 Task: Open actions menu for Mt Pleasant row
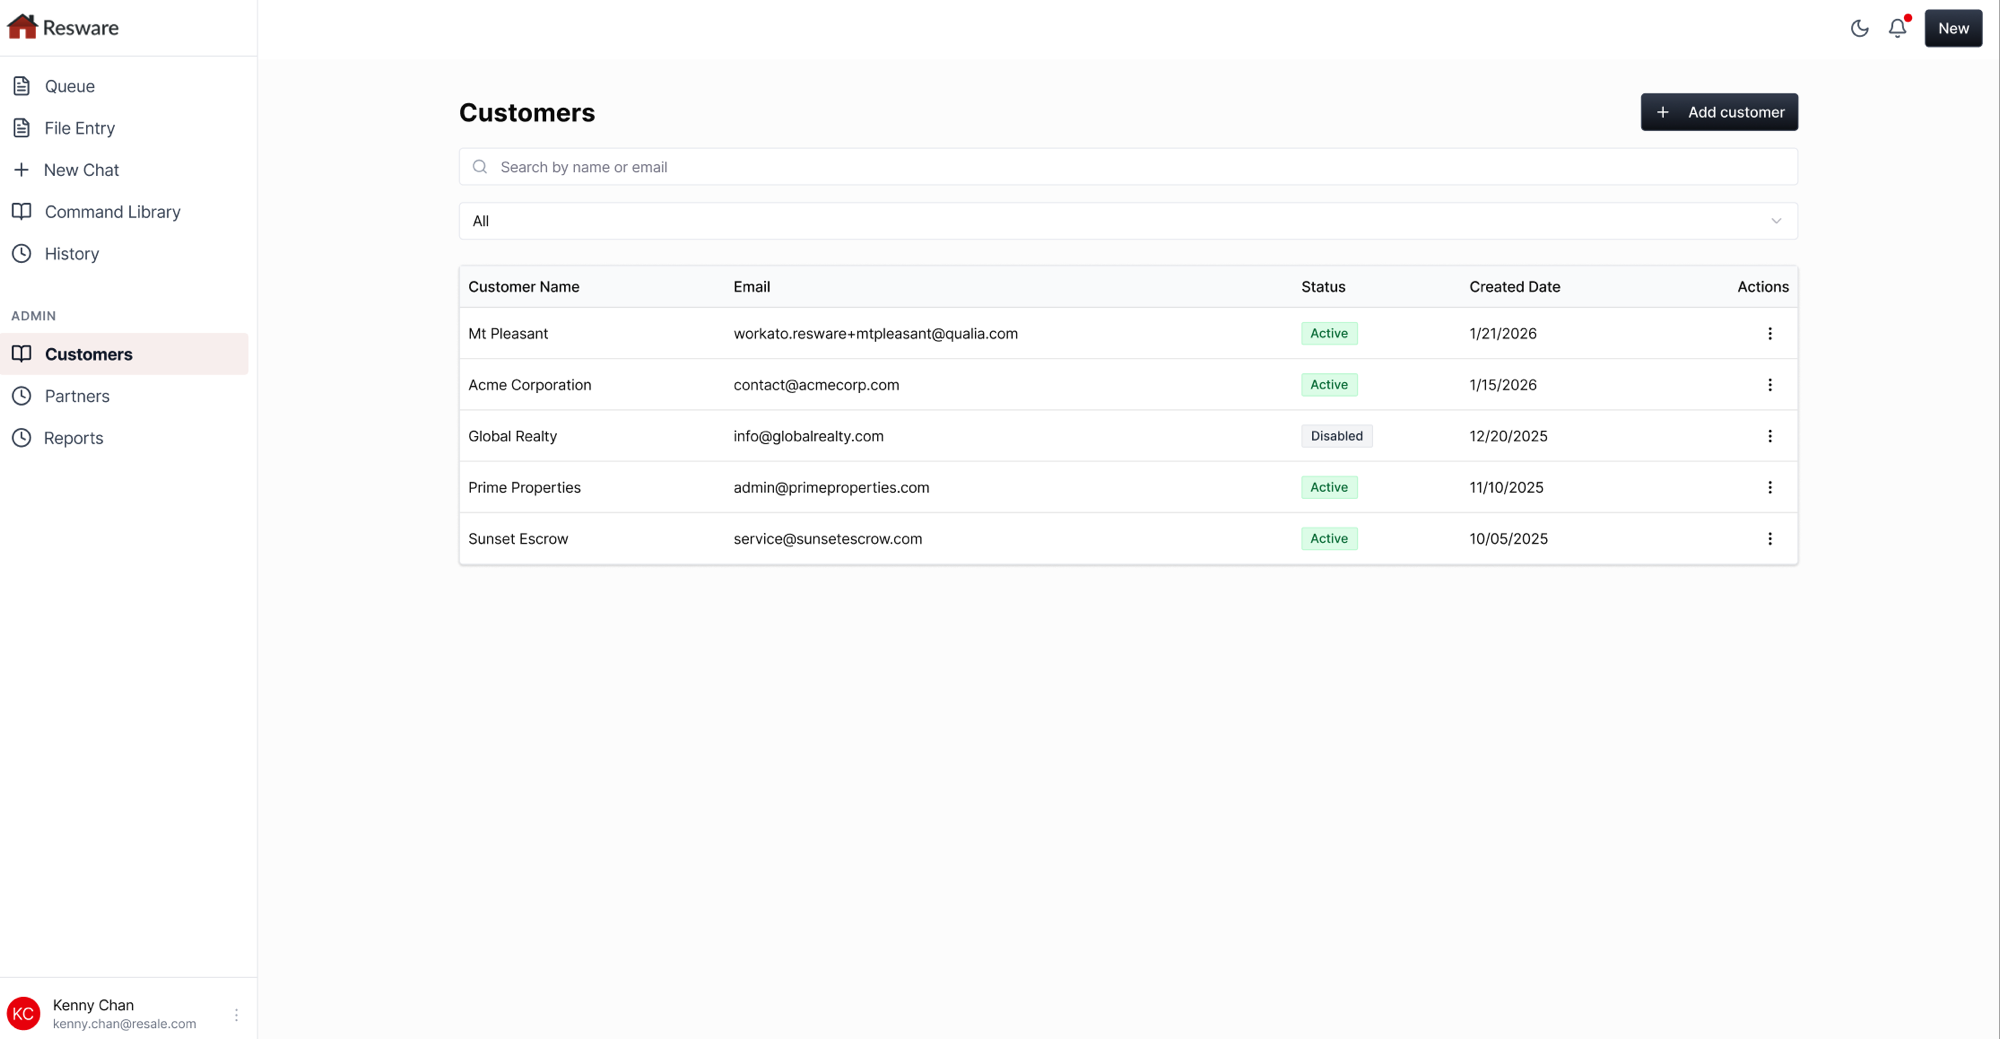[x=1769, y=334]
